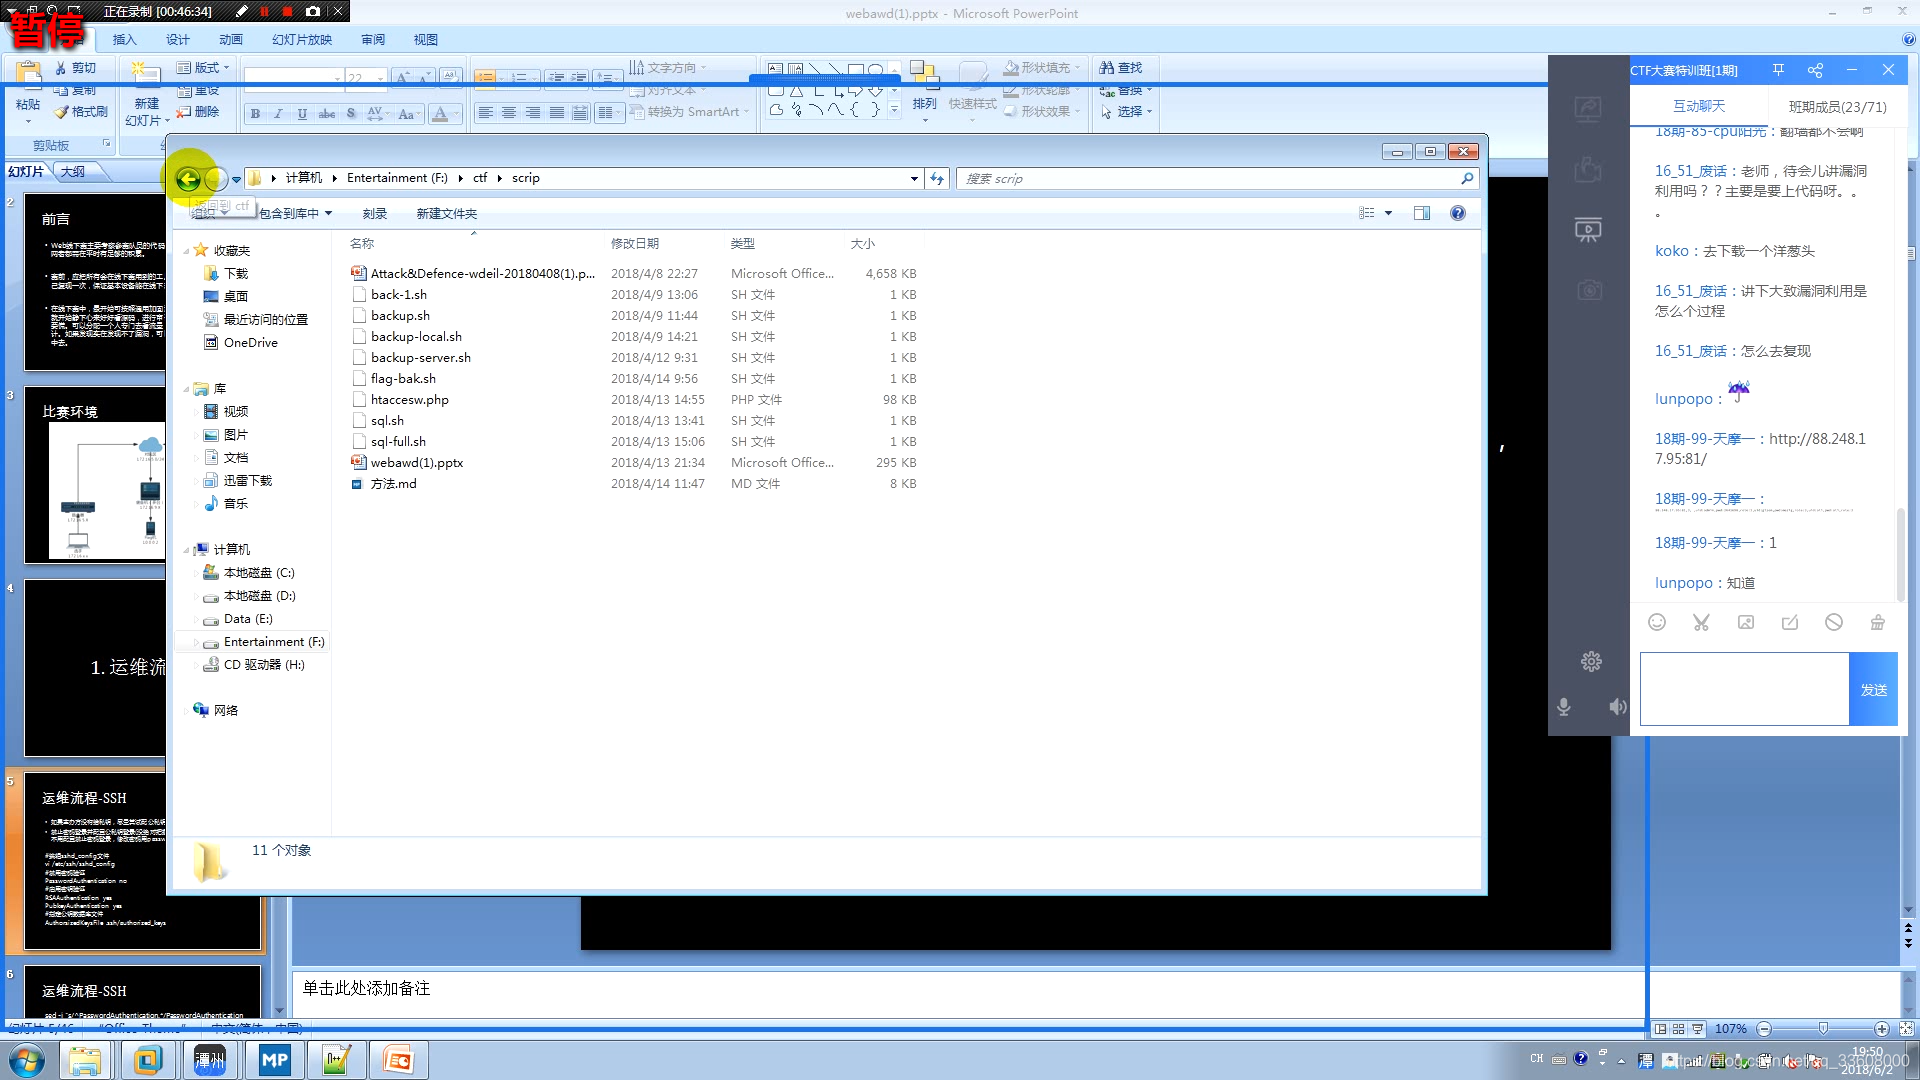Adjust the PowerPoint zoom slider handle

(x=1823, y=1028)
